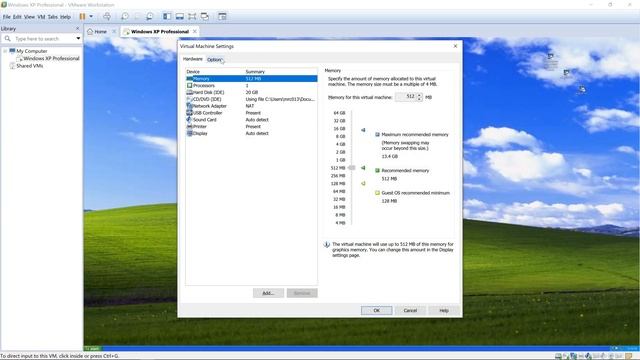
Task: Increase memory with the up stepper arrow
Action: coord(419,95)
